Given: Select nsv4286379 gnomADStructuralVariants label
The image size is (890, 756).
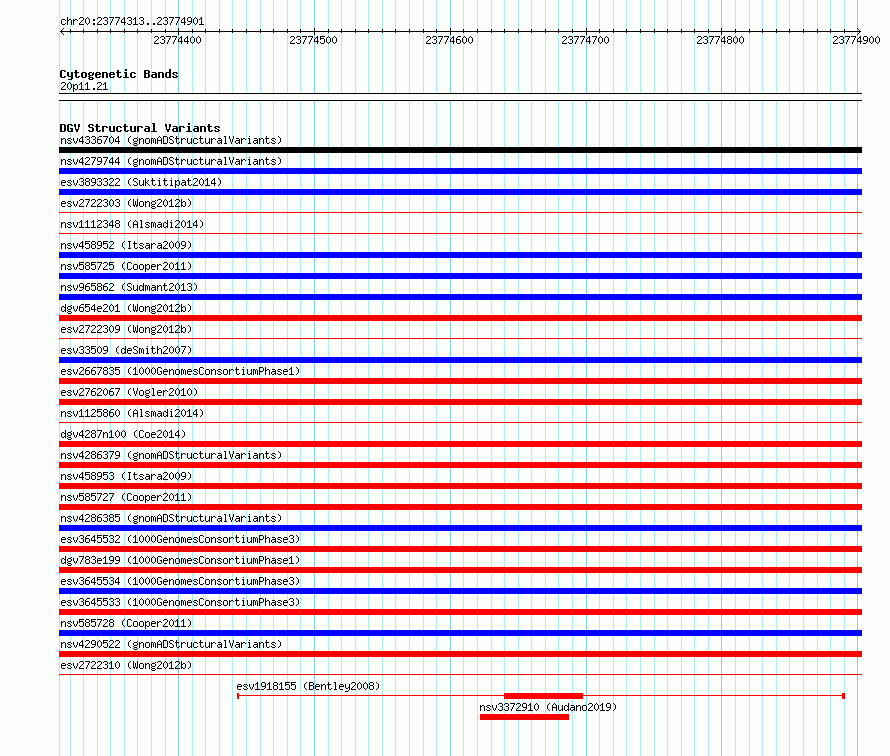Looking at the screenshot, I should pos(171,455).
